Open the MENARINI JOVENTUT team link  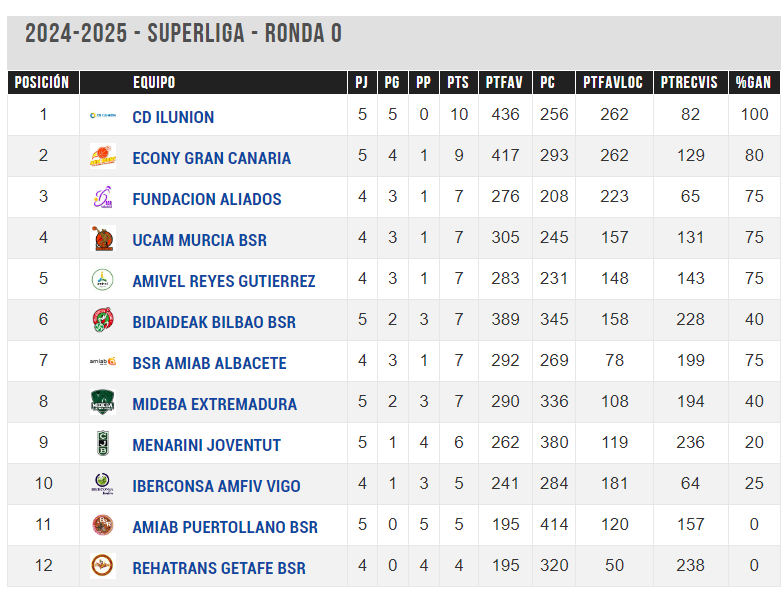(x=206, y=445)
